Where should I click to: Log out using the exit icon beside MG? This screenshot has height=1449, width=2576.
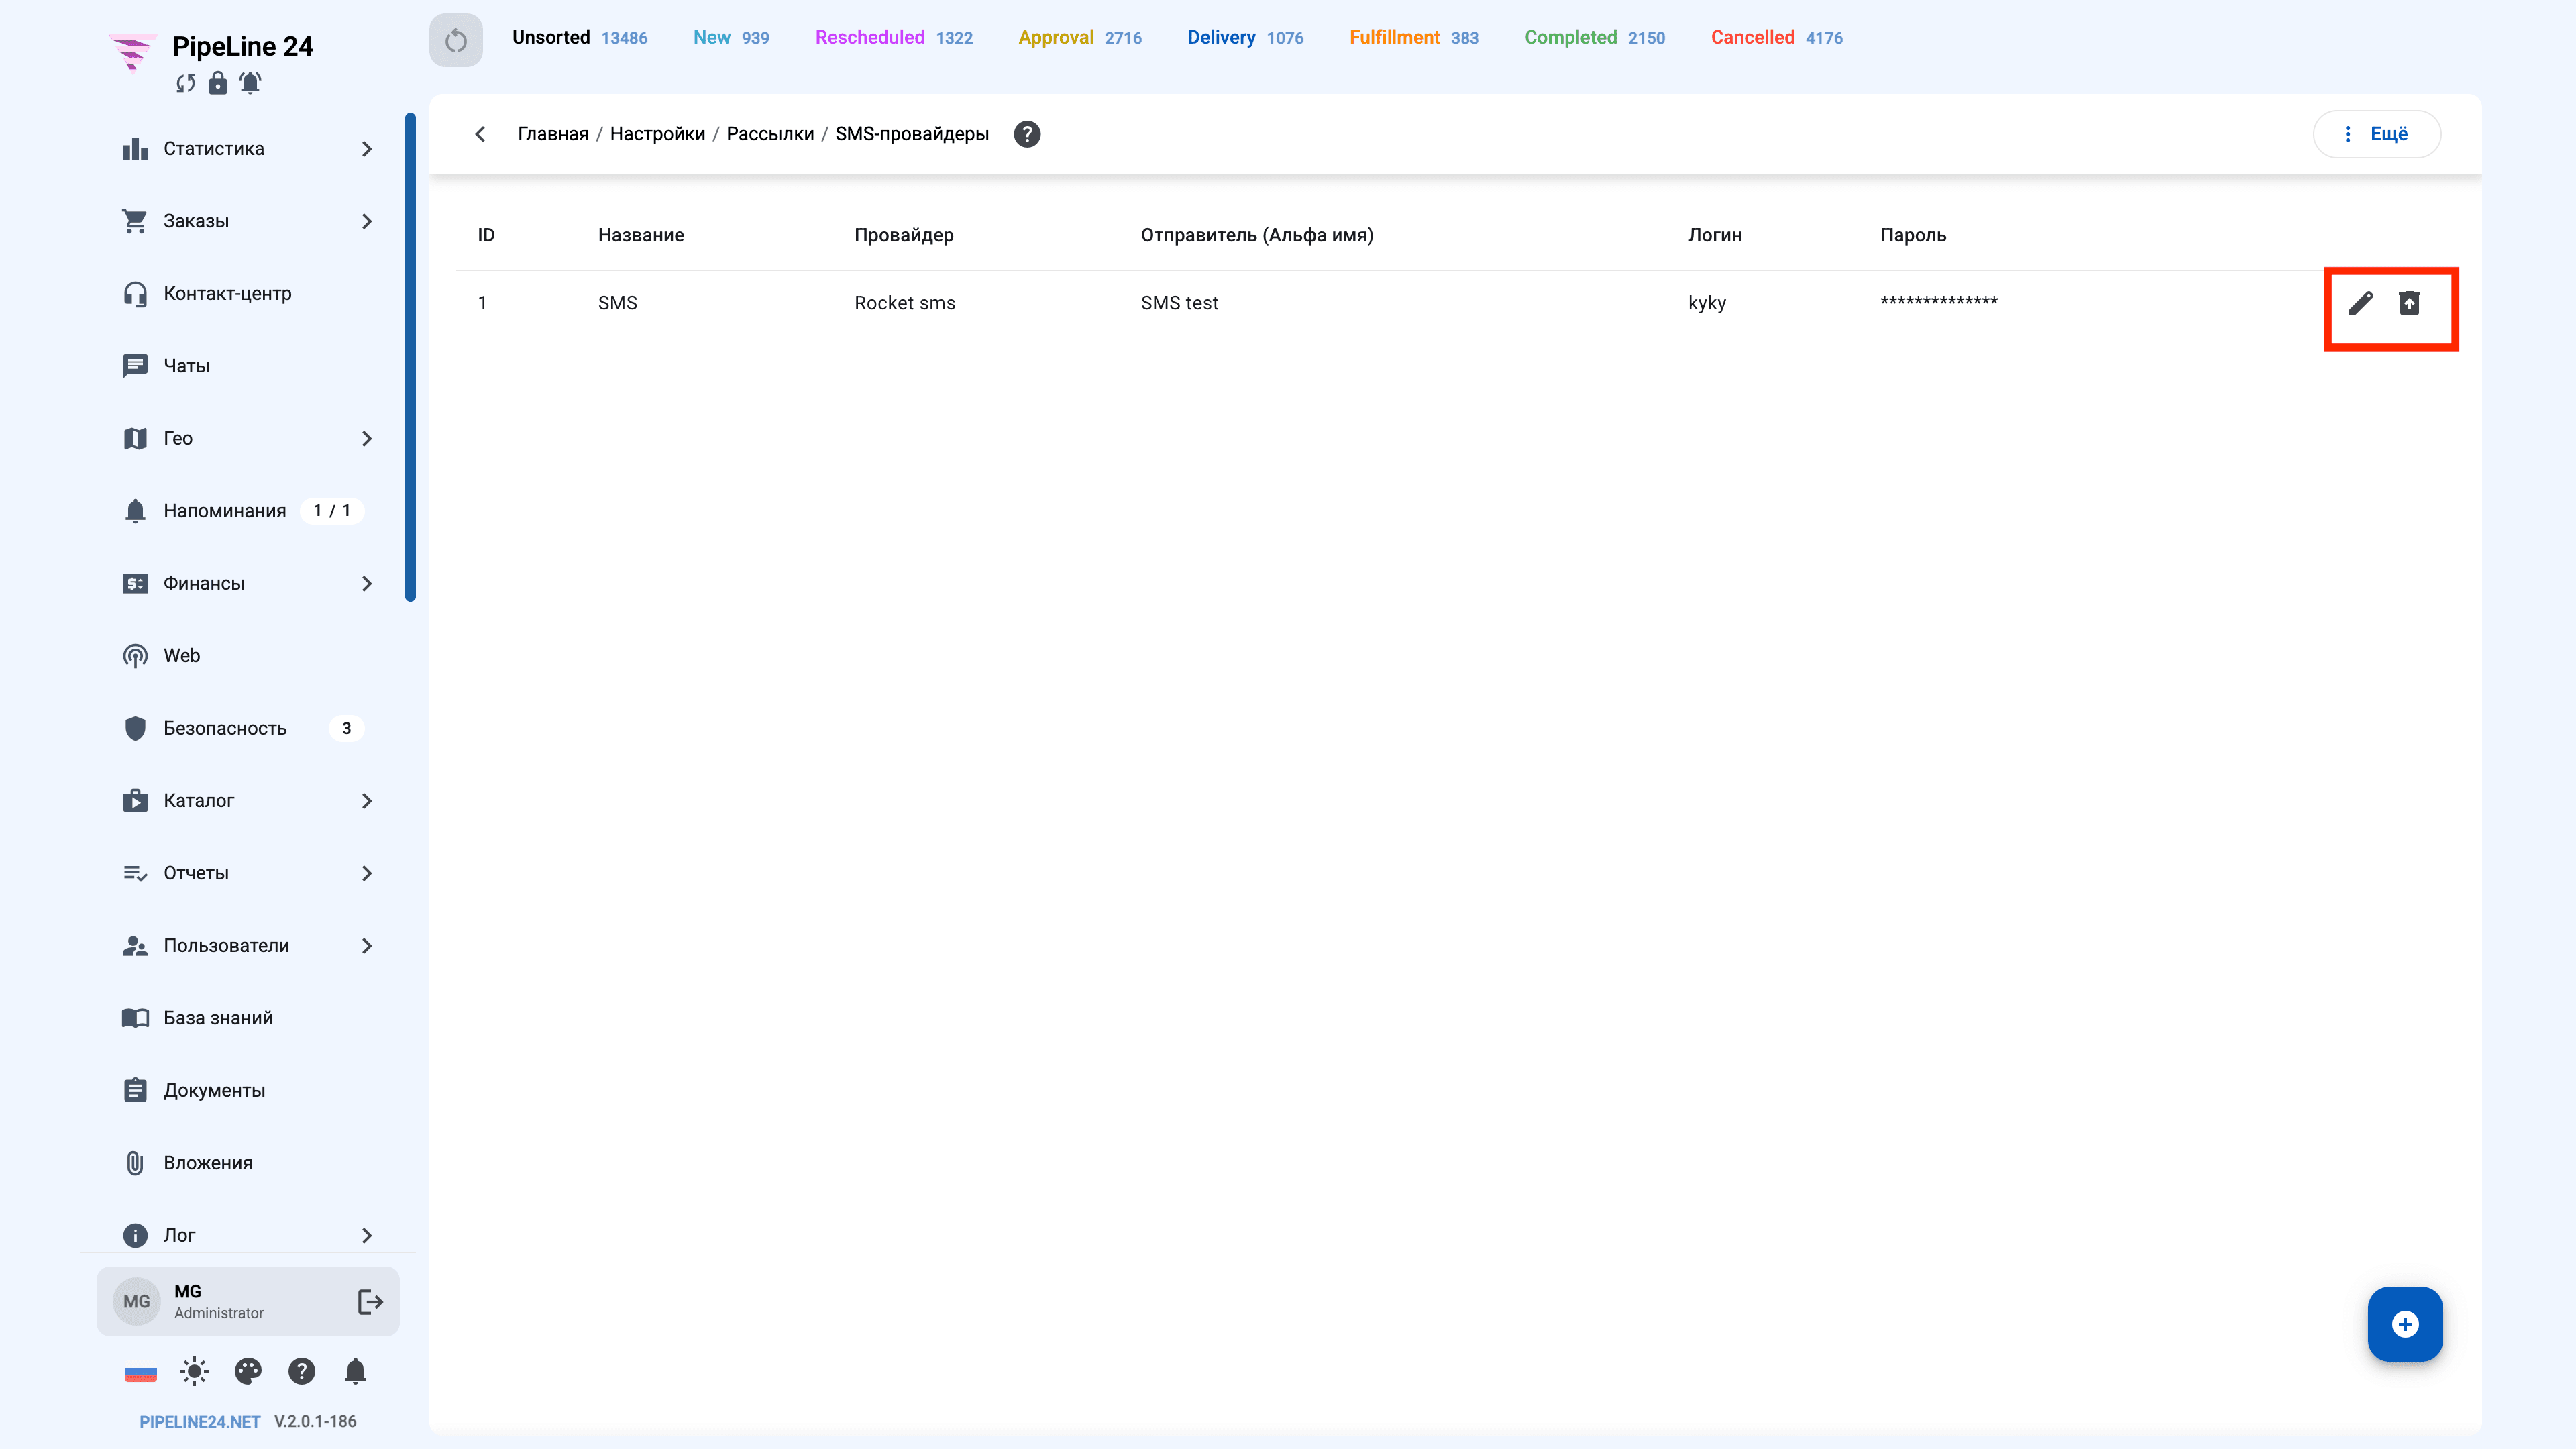(370, 1301)
